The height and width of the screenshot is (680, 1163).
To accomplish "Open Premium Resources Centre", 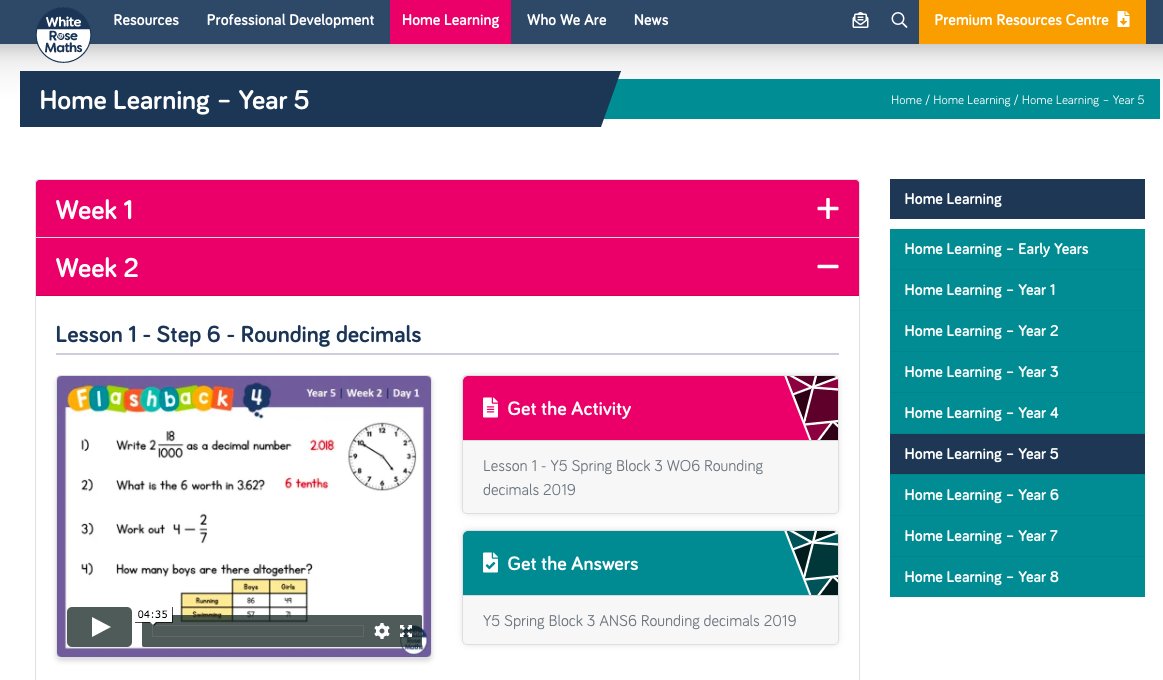I will click(1032, 21).
